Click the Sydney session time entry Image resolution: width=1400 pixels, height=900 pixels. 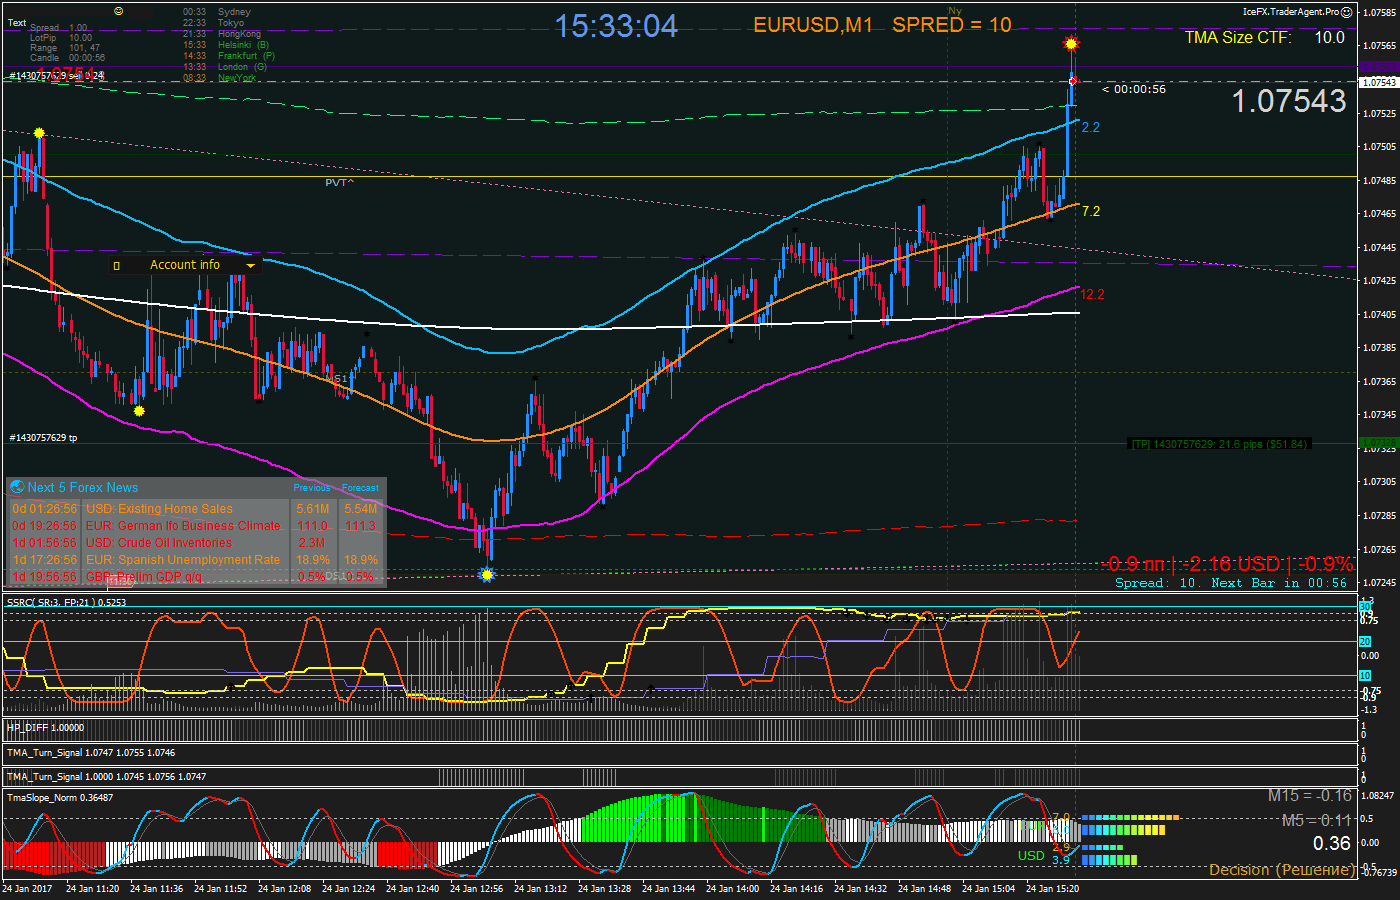coord(217,12)
